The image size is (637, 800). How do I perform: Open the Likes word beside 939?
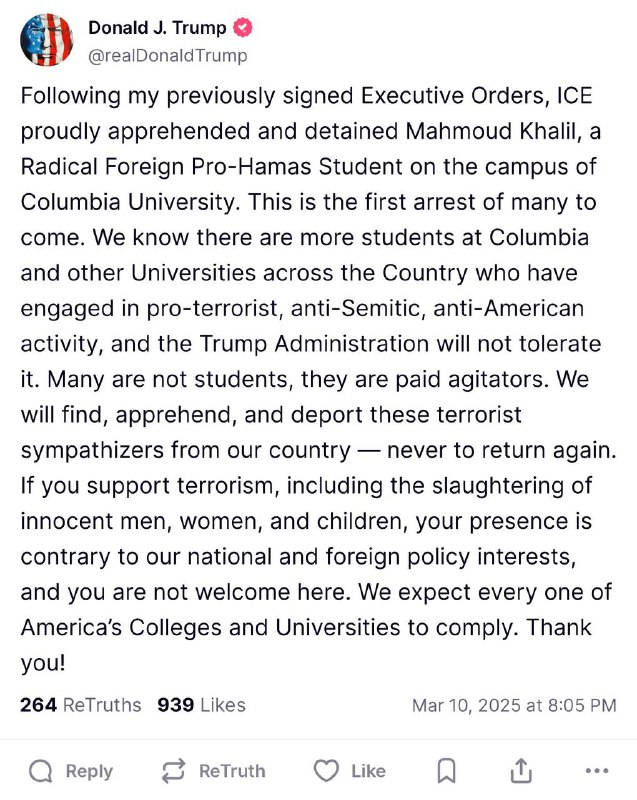click(223, 705)
